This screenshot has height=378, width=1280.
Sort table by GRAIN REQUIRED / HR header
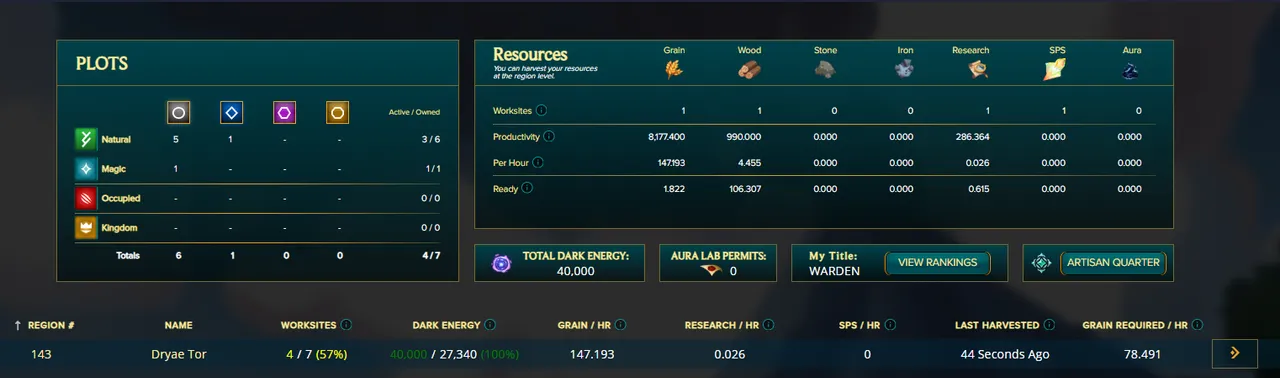tap(1135, 325)
